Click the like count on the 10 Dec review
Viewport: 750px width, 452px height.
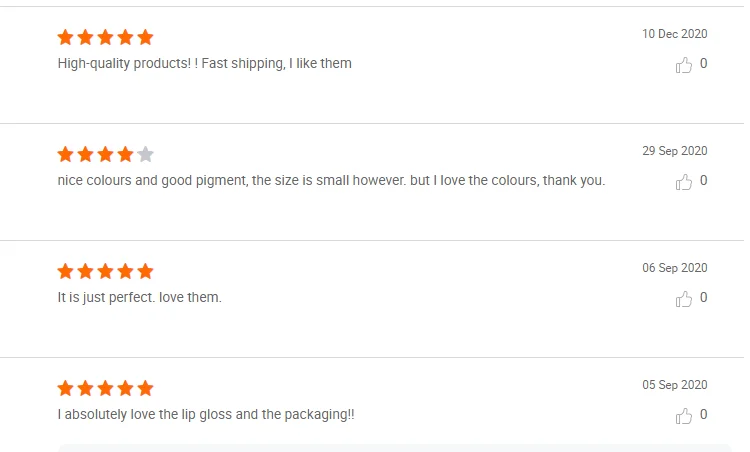coord(704,64)
